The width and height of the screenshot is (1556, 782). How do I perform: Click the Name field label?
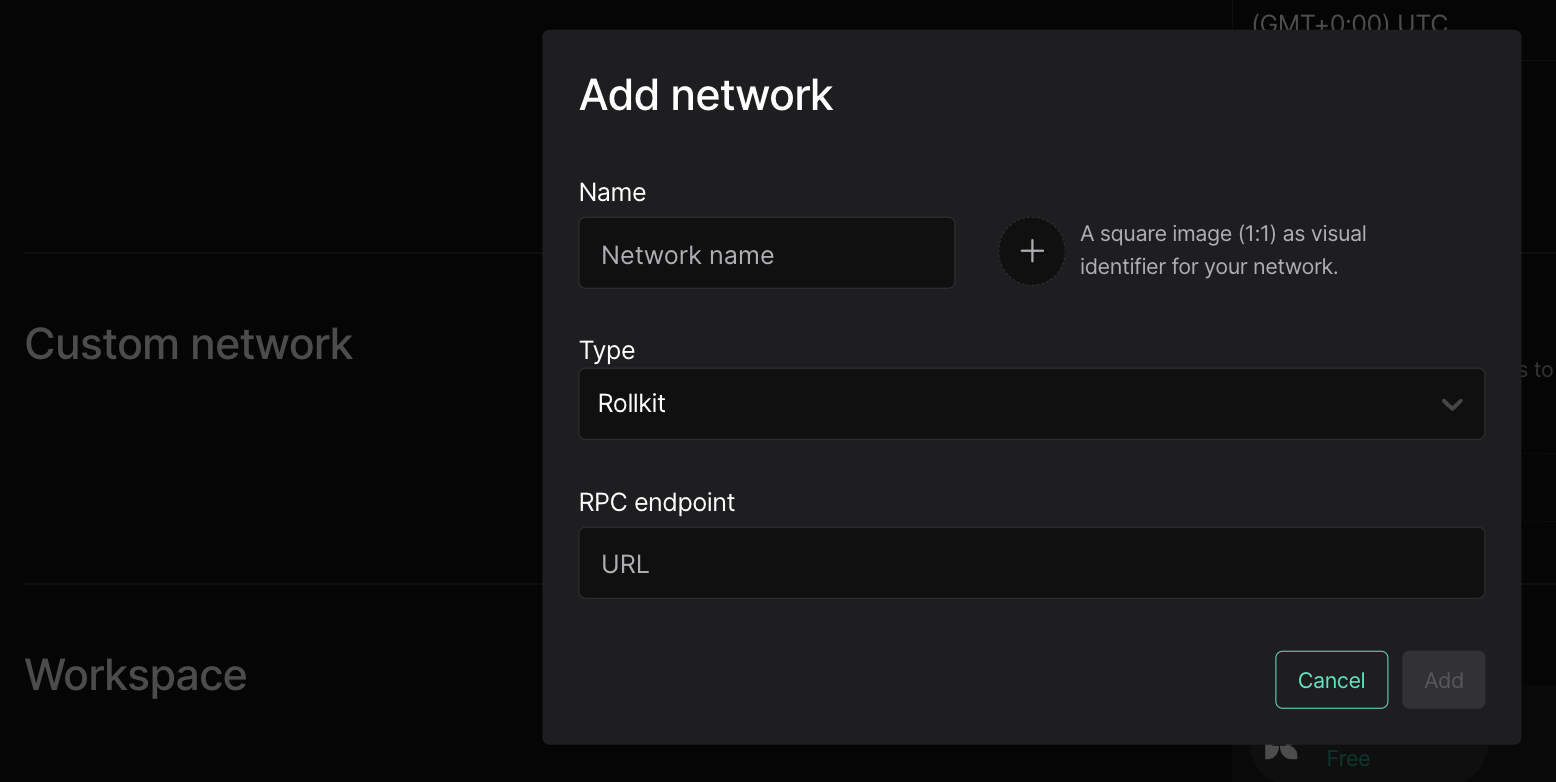(x=612, y=192)
